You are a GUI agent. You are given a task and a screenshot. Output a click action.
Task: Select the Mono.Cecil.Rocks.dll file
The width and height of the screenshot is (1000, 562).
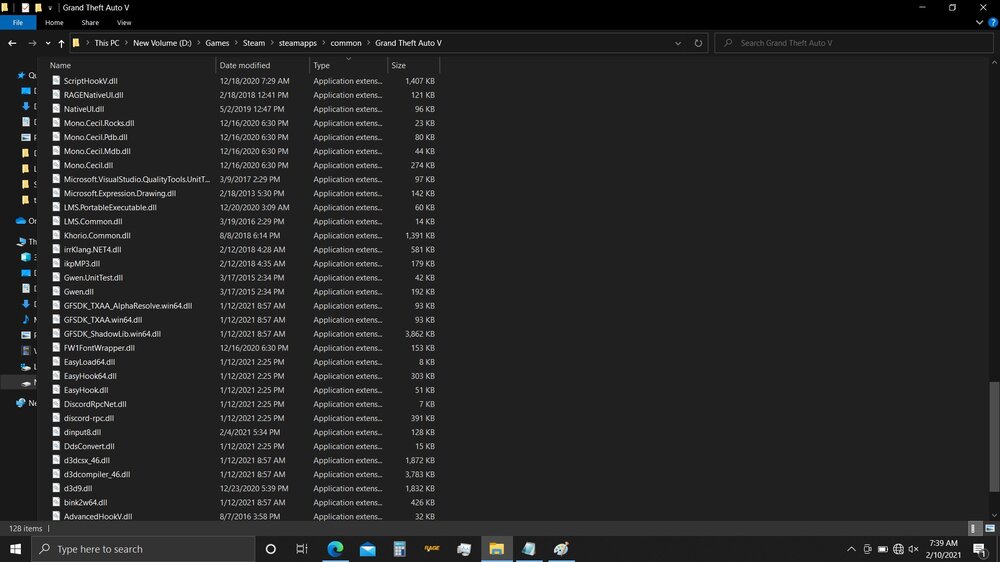99,123
